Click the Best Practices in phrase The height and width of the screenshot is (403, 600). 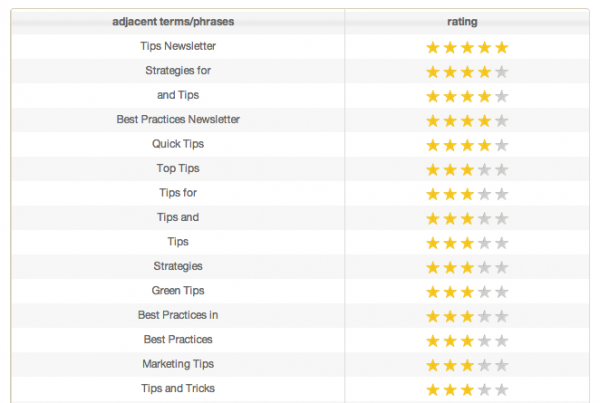(x=178, y=315)
